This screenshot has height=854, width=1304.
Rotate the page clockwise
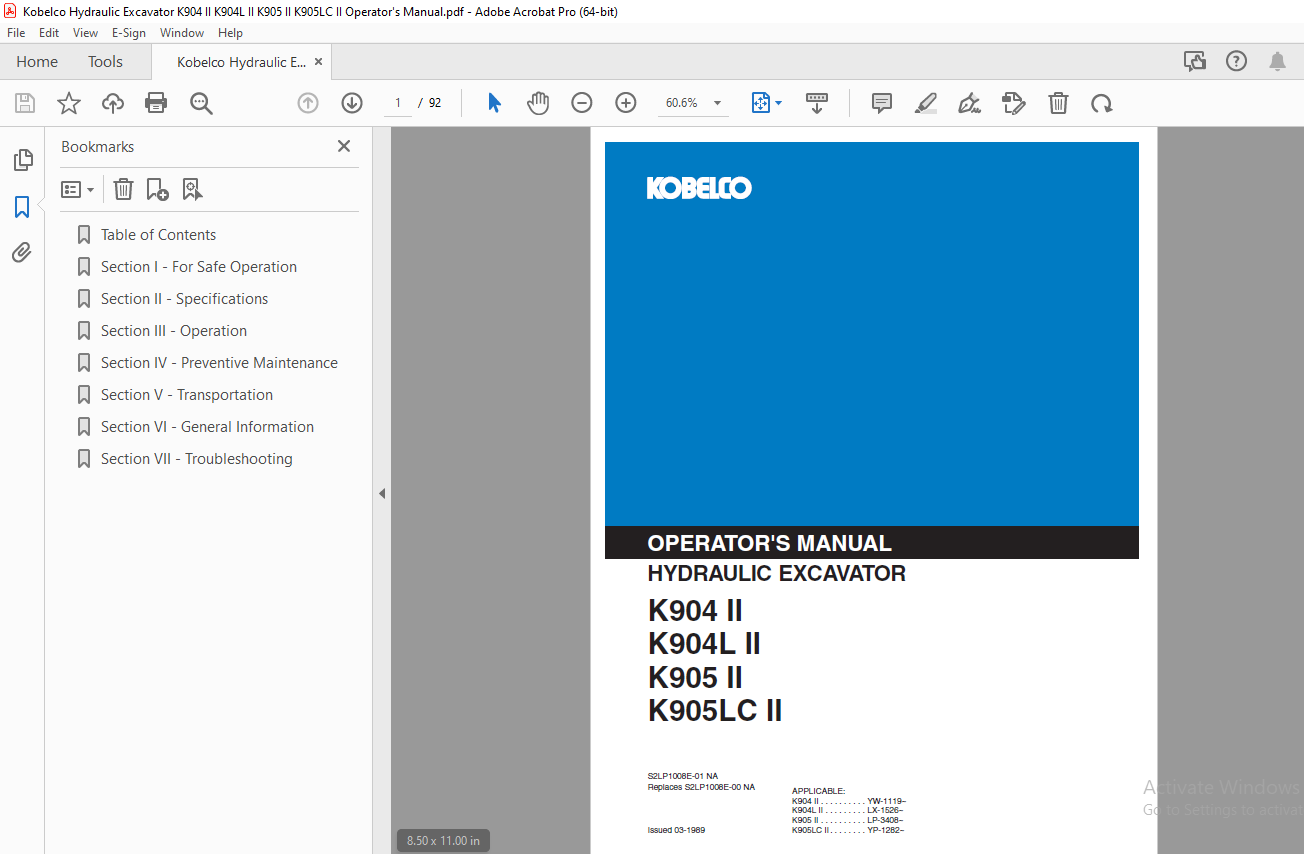click(x=1102, y=103)
